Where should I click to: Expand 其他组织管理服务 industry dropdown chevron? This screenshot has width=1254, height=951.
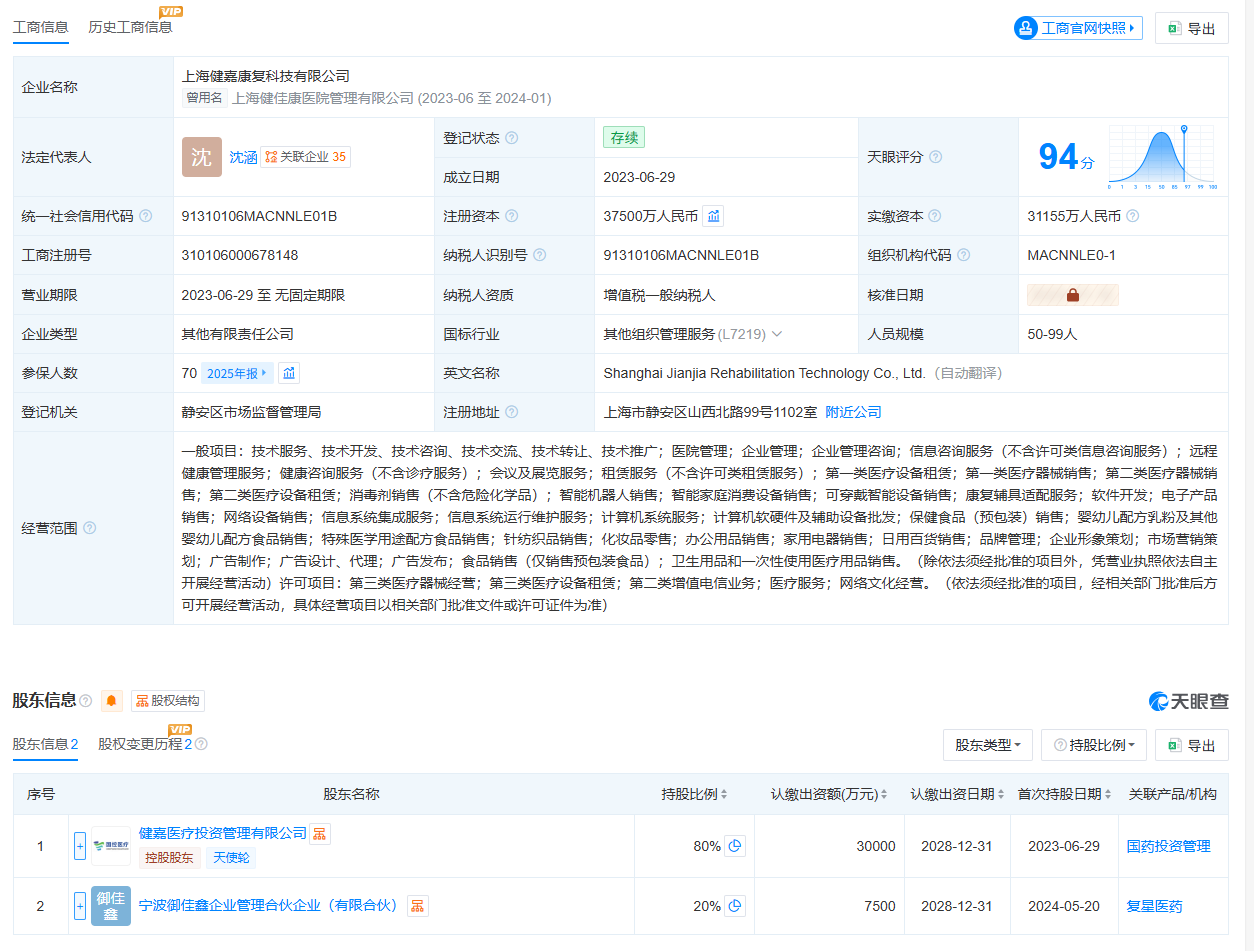click(777, 334)
